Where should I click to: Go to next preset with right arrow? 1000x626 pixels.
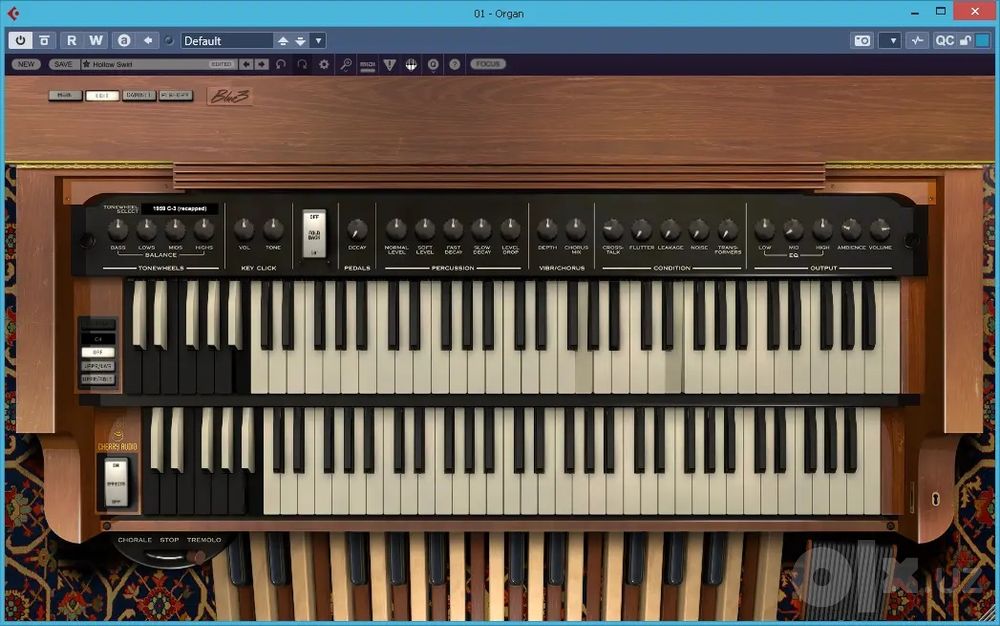(261, 64)
